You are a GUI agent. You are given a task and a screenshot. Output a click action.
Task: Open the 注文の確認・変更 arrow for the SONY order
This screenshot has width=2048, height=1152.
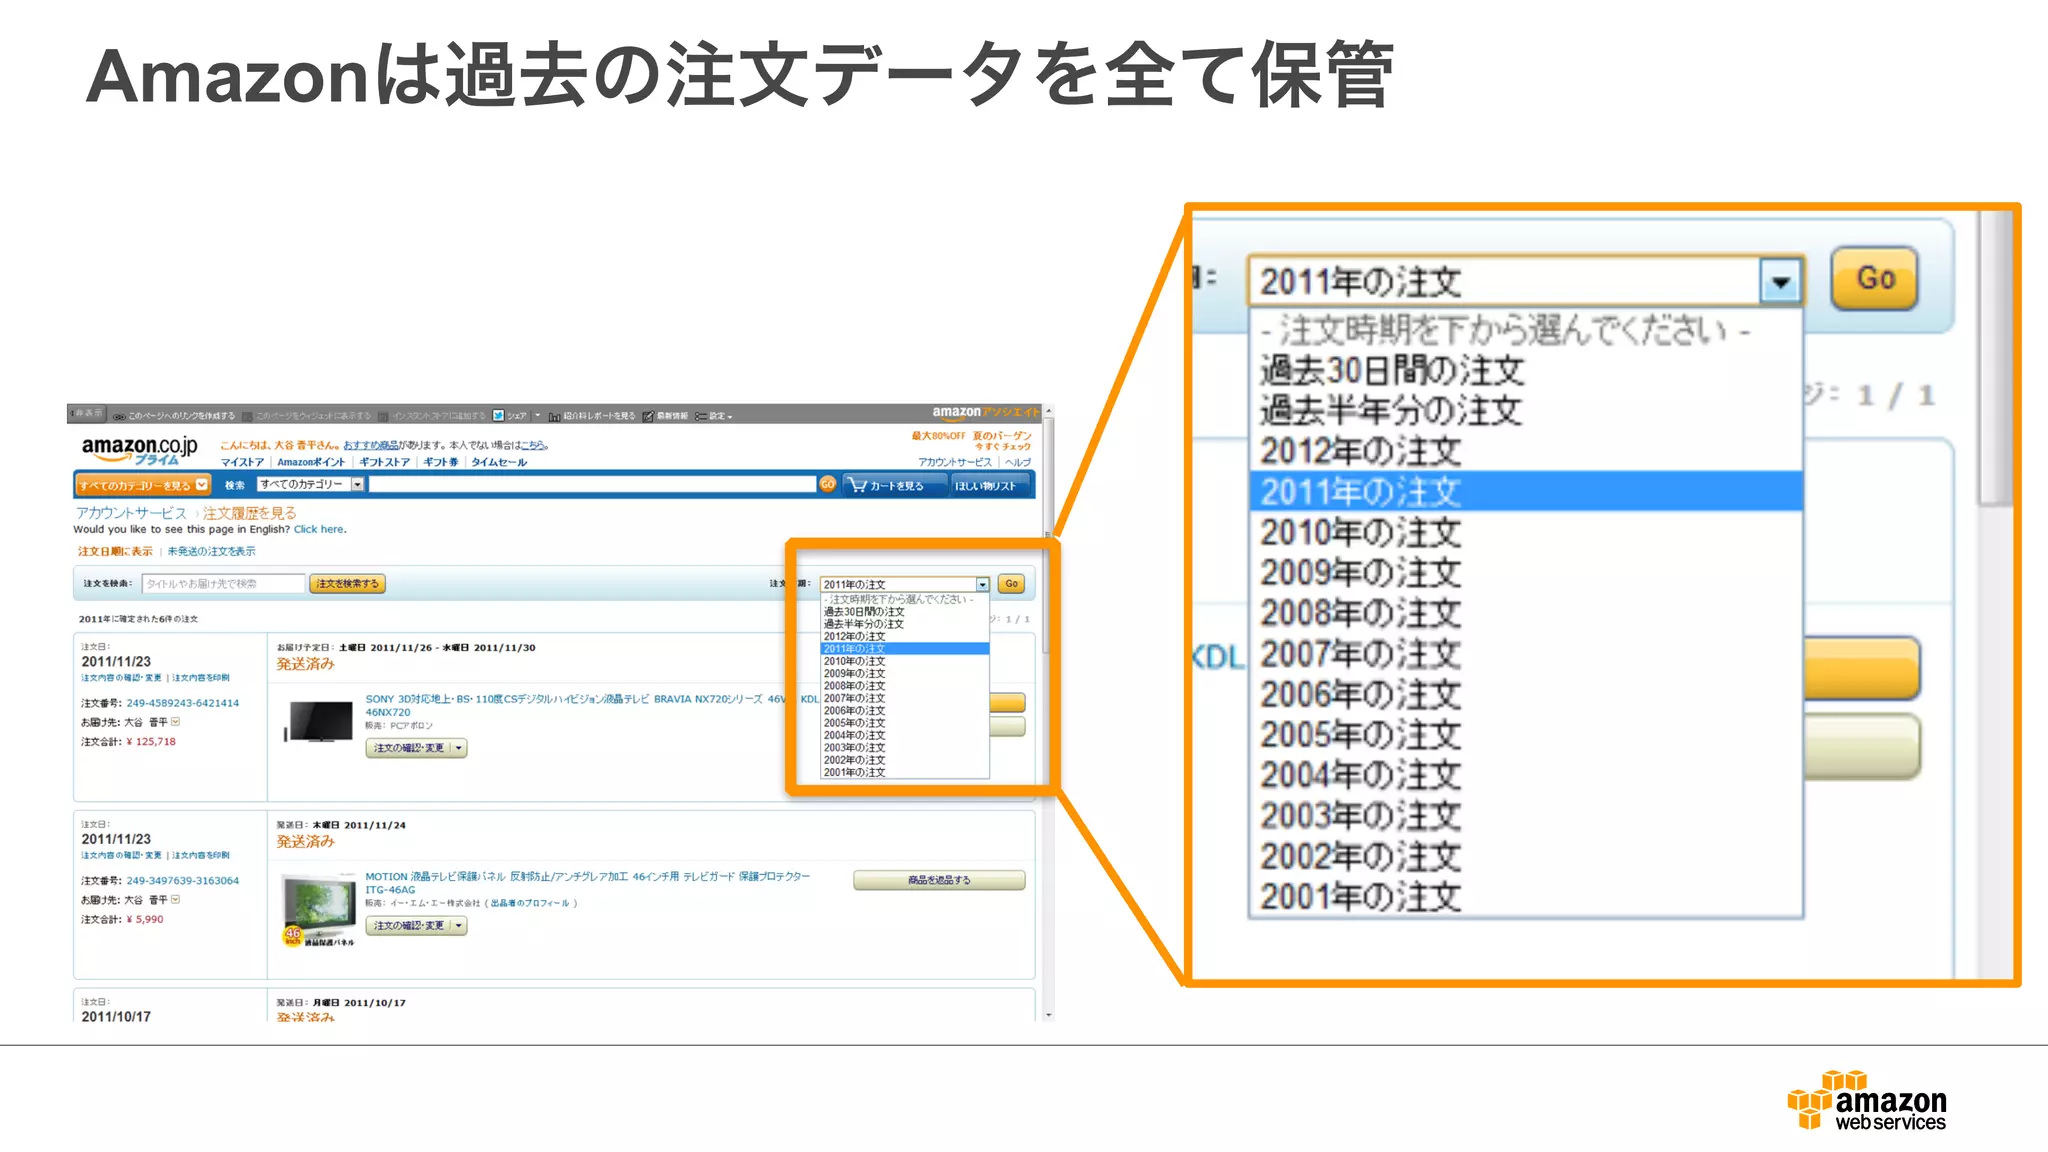(x=459, y=748)
